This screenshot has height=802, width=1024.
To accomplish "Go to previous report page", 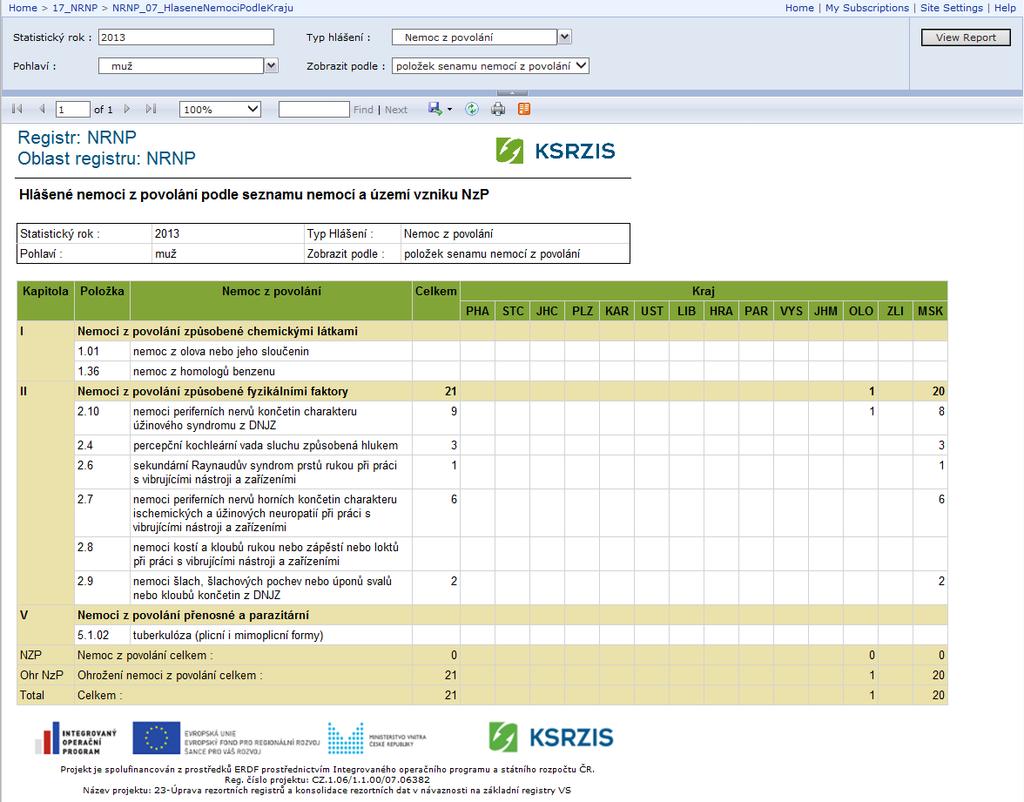I will coord(42,109).
